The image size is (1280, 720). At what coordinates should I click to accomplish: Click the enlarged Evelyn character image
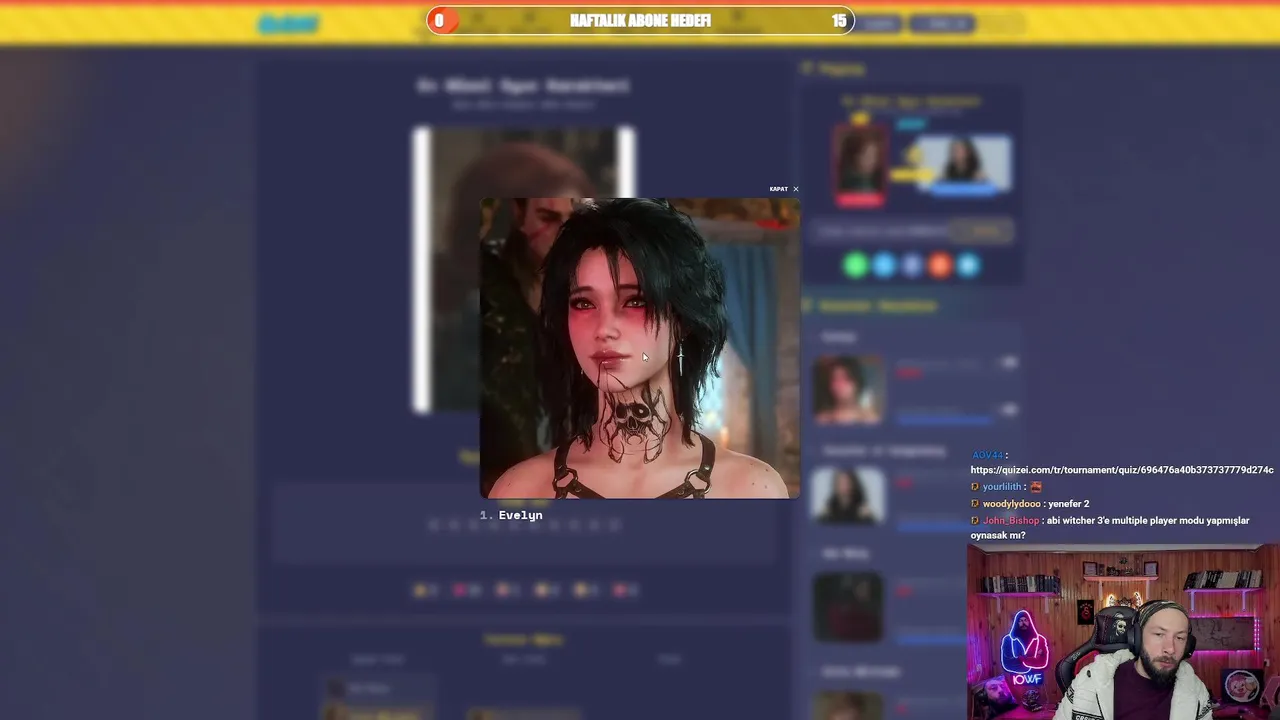coord(640,348)
